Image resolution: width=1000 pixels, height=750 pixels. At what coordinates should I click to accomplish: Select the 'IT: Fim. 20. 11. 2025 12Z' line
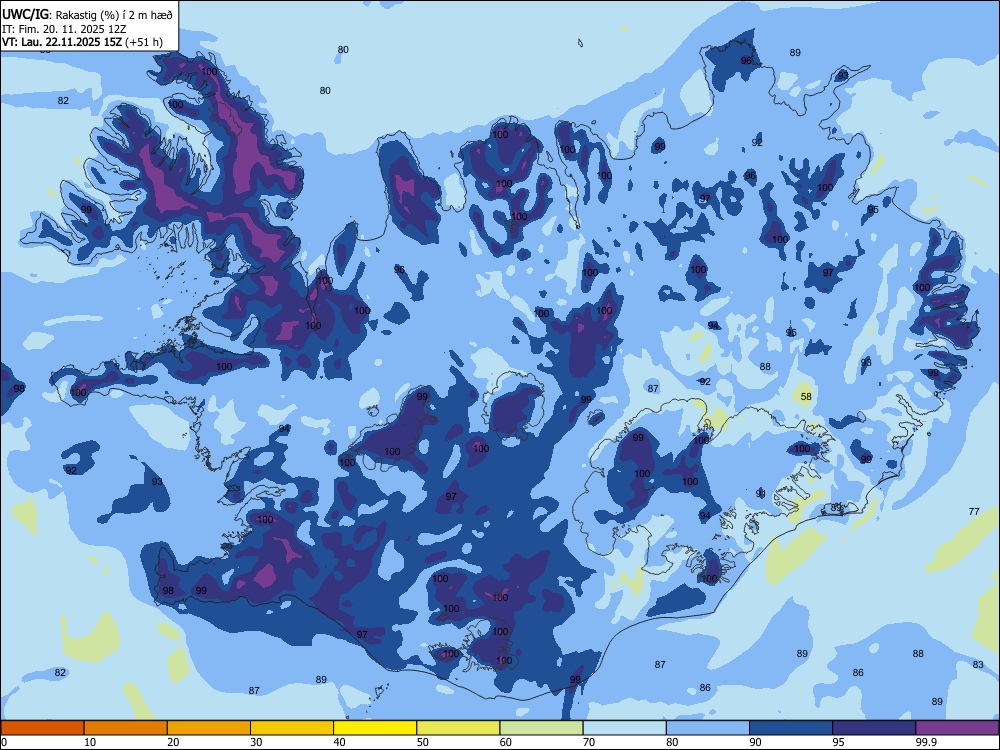[64, 29]
